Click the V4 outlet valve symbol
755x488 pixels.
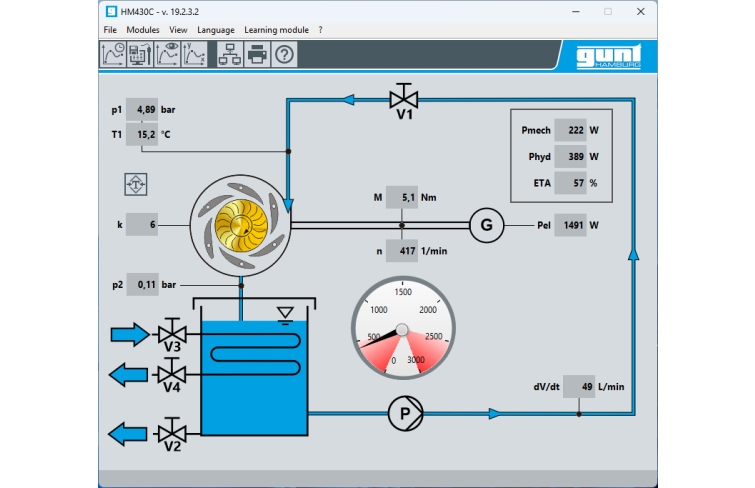[172, 370]
